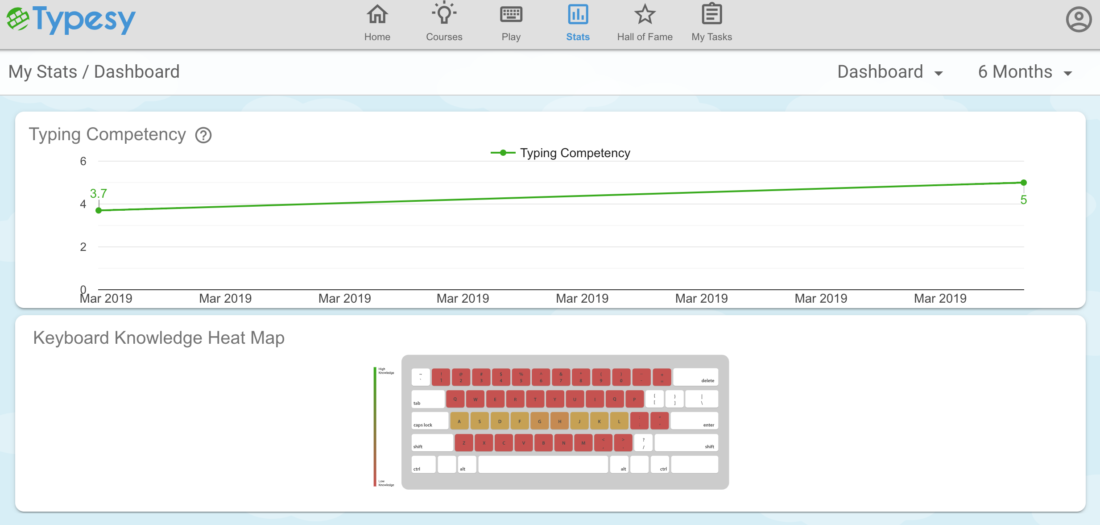Click the delete key on heat map
Image resolution: width=1100 pixels, height=525 pixels.
(x=696, y=377)
